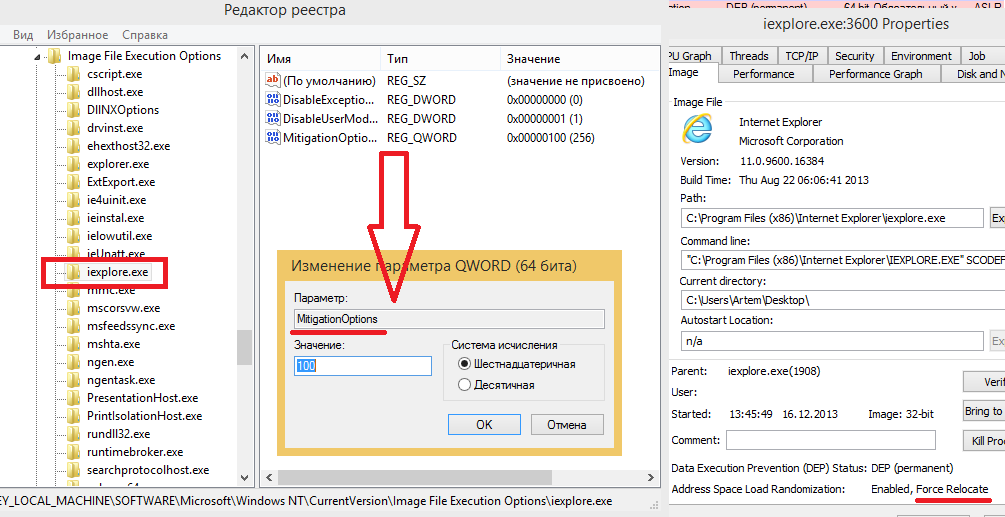Viewport: 1005px width, 517px height.
Task: Switch to the Performance tab
Action: point(763,74)
